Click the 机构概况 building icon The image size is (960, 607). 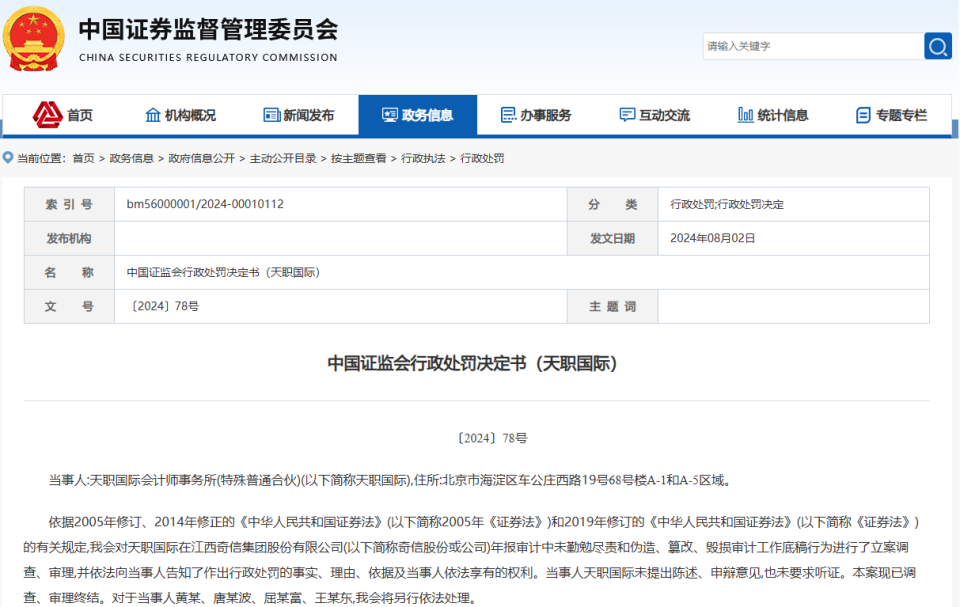click(x=151, y=113)
